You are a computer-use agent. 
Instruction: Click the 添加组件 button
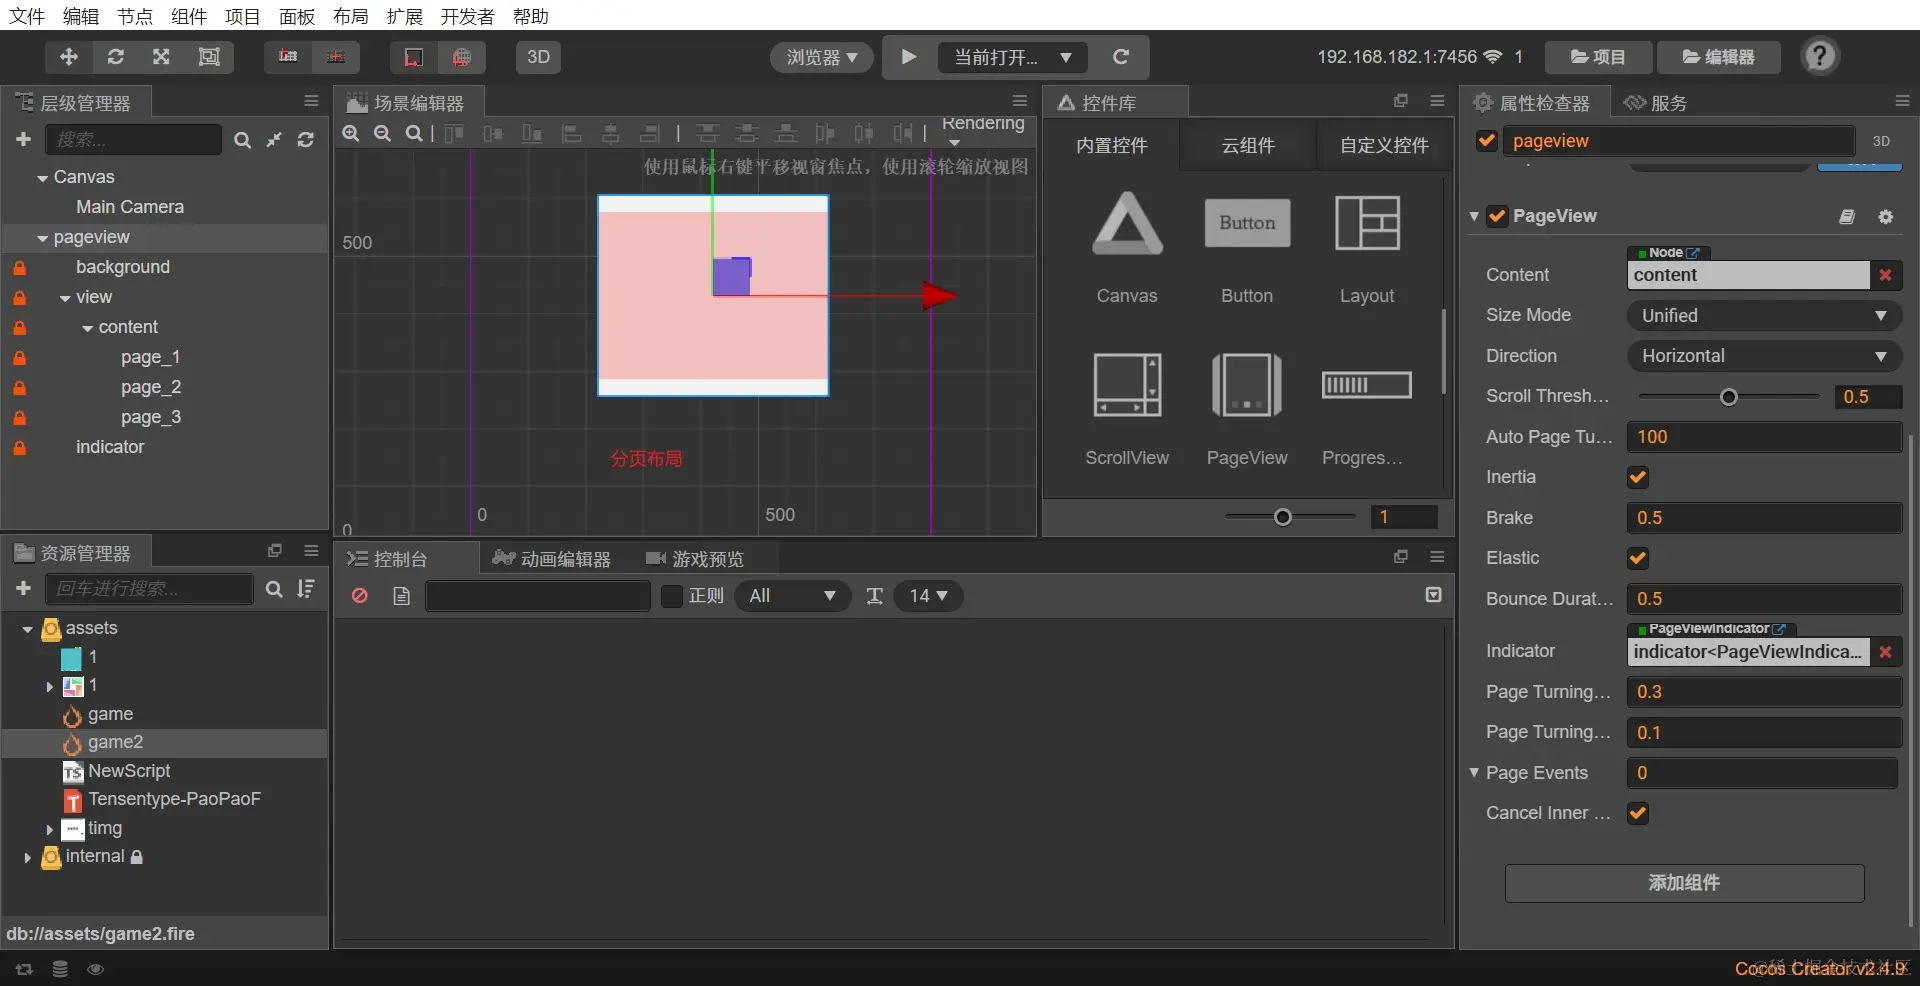coord(1684,883)
